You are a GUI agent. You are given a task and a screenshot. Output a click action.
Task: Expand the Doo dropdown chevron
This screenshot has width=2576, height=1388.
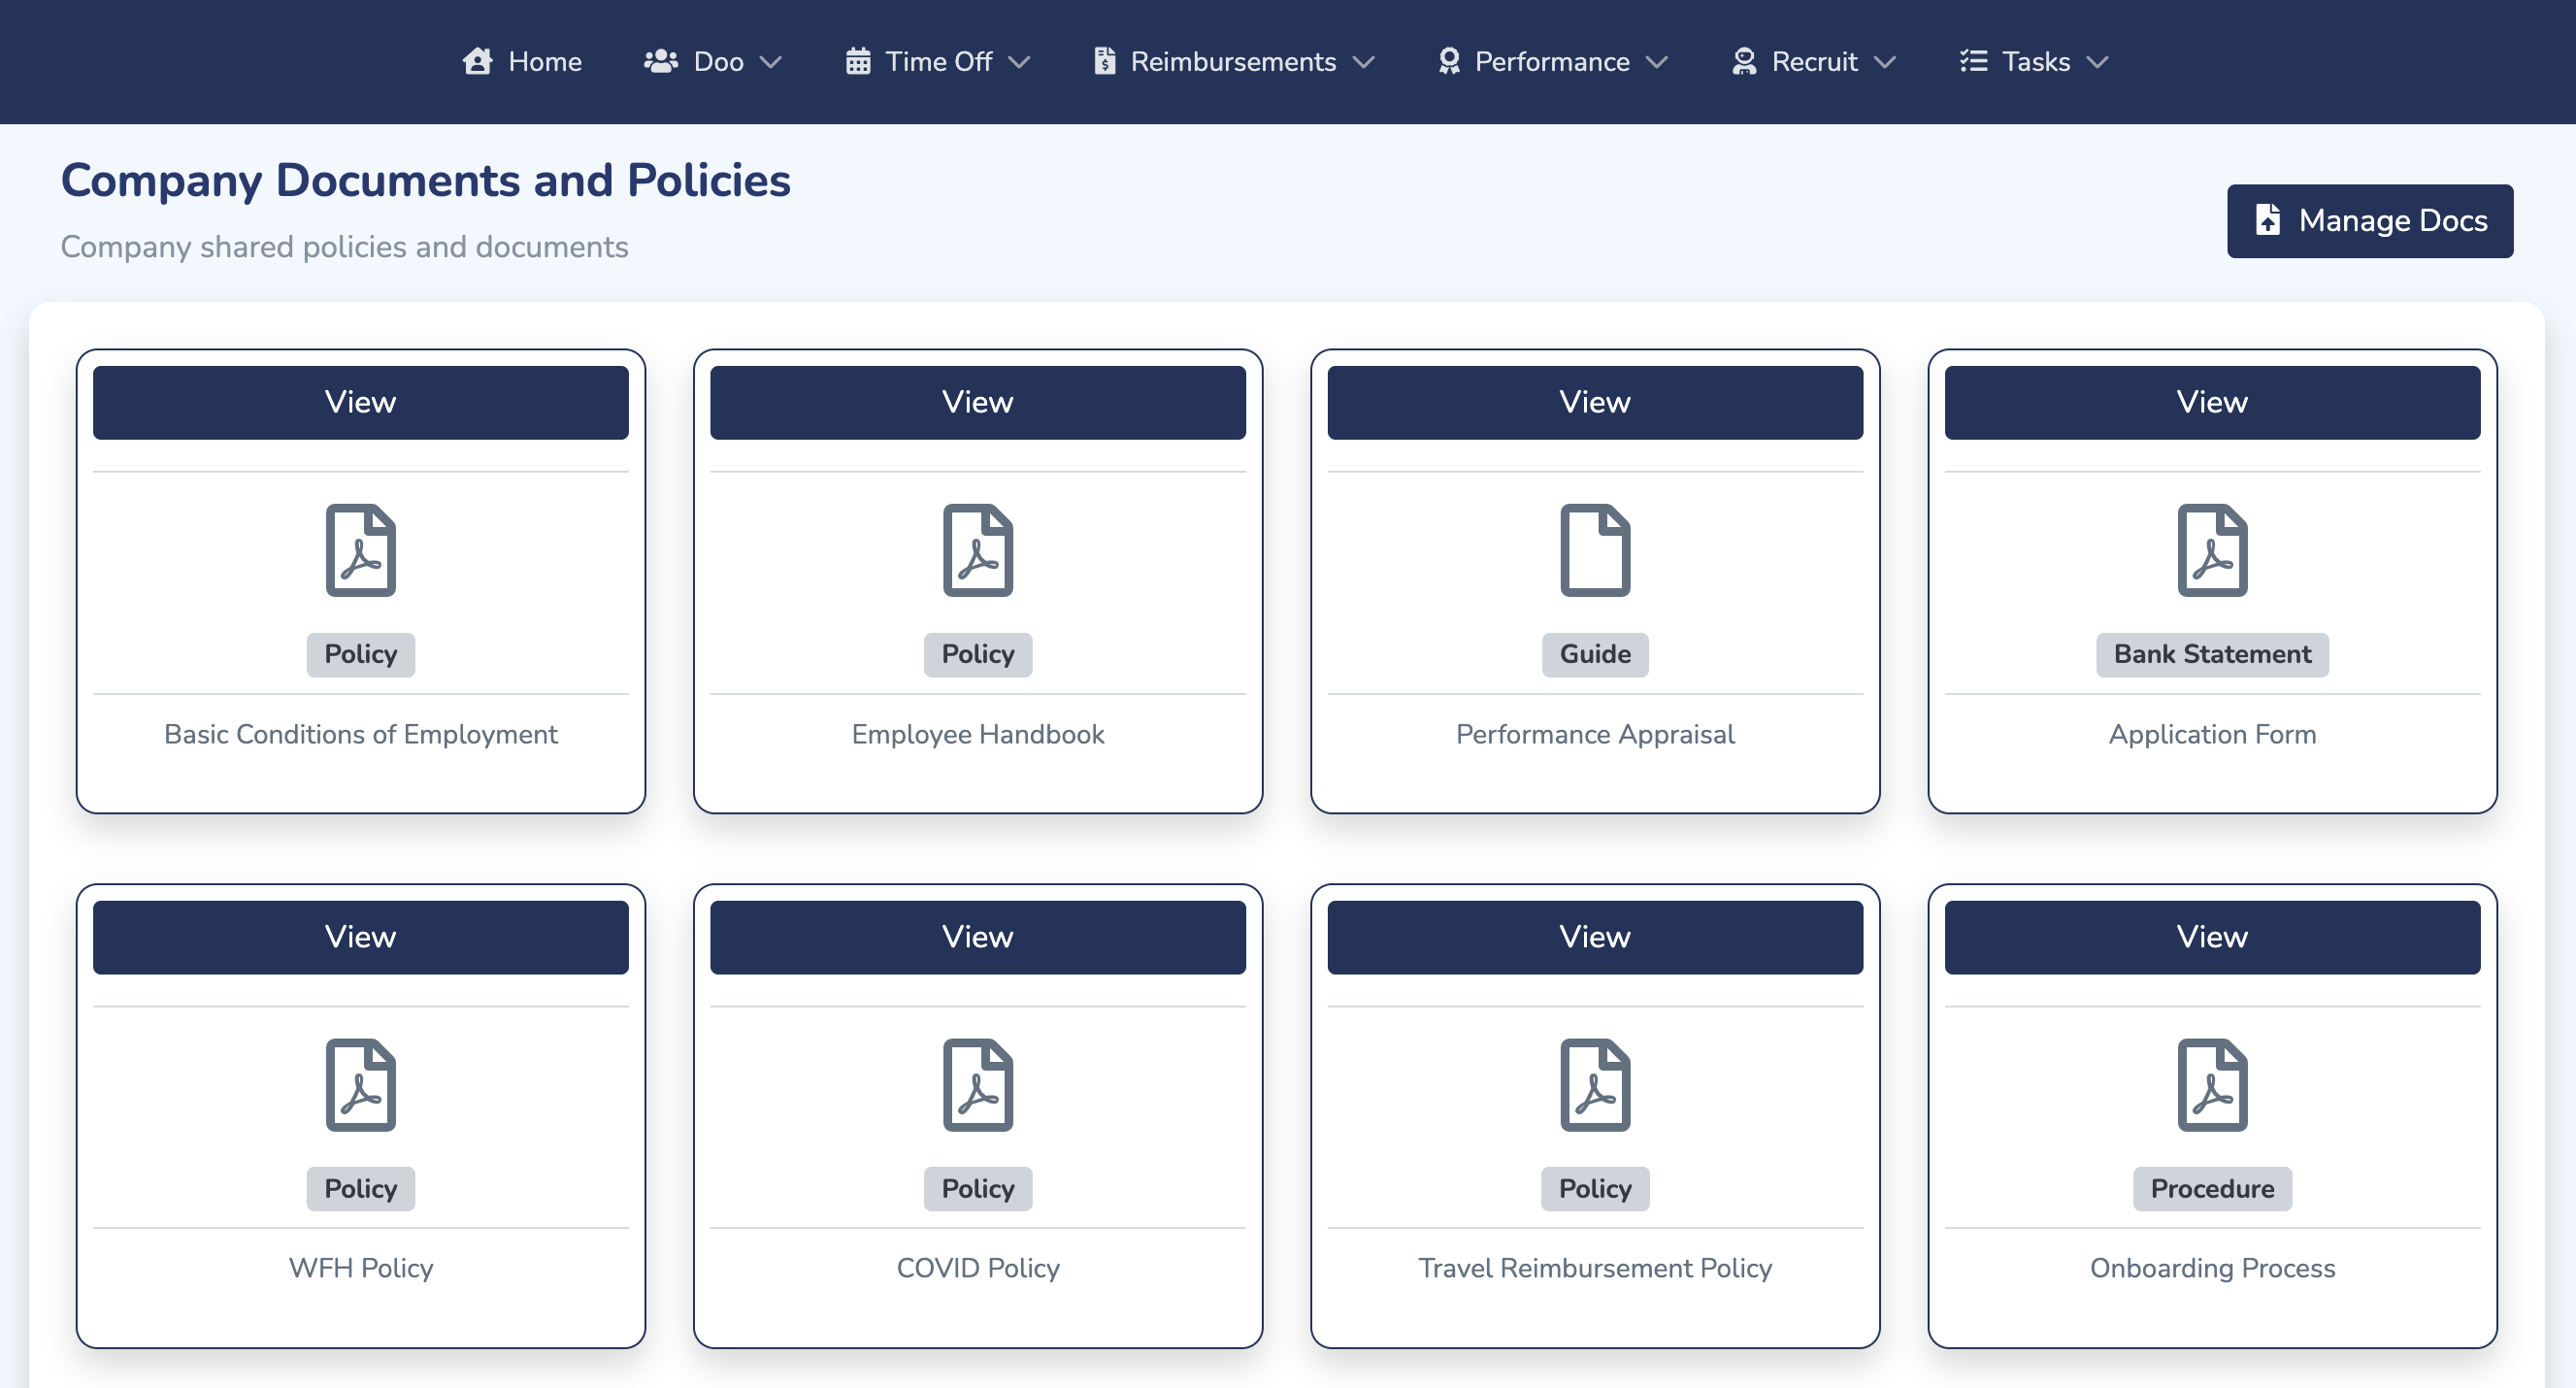click(770, 62)
